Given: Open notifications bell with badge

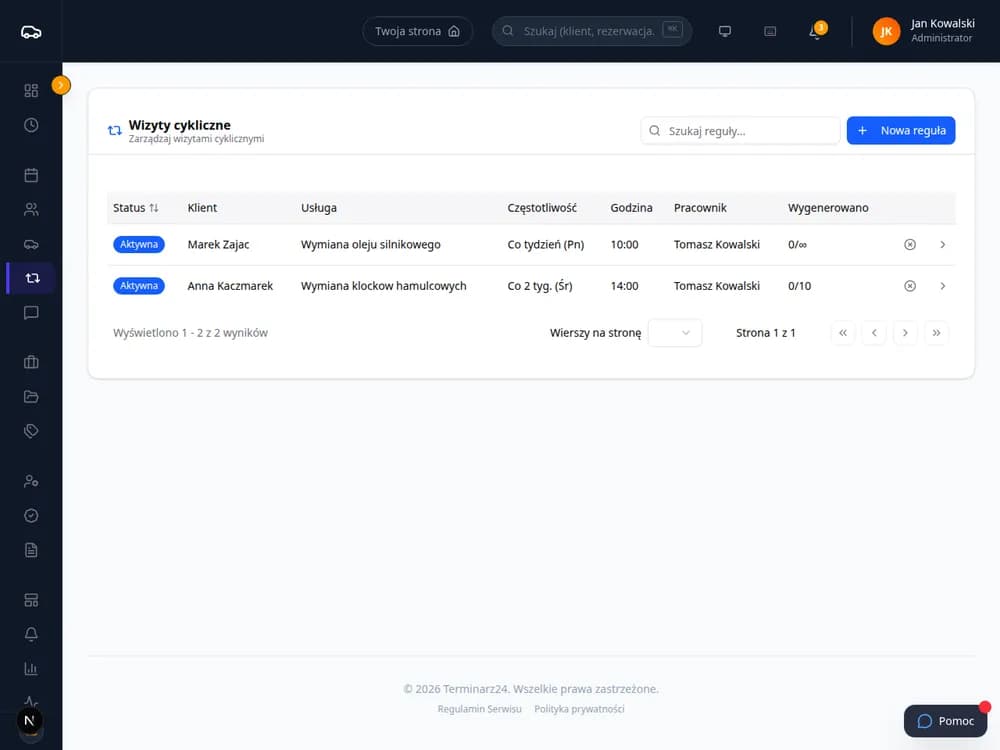Looking at the screenshot, I should click(816, 31).
